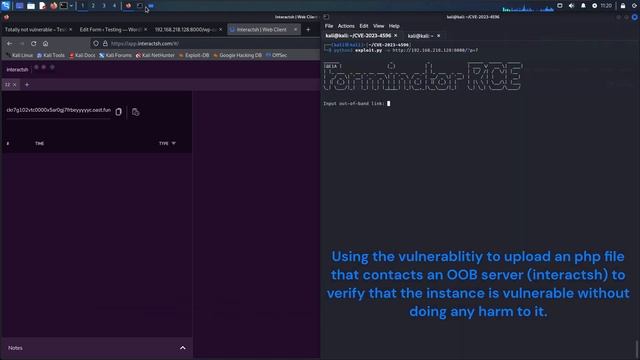Image resolution: width=640 pixels, height=360 pixels.
Task: Open the clock showing 11:20
Action: click(606, 6)
